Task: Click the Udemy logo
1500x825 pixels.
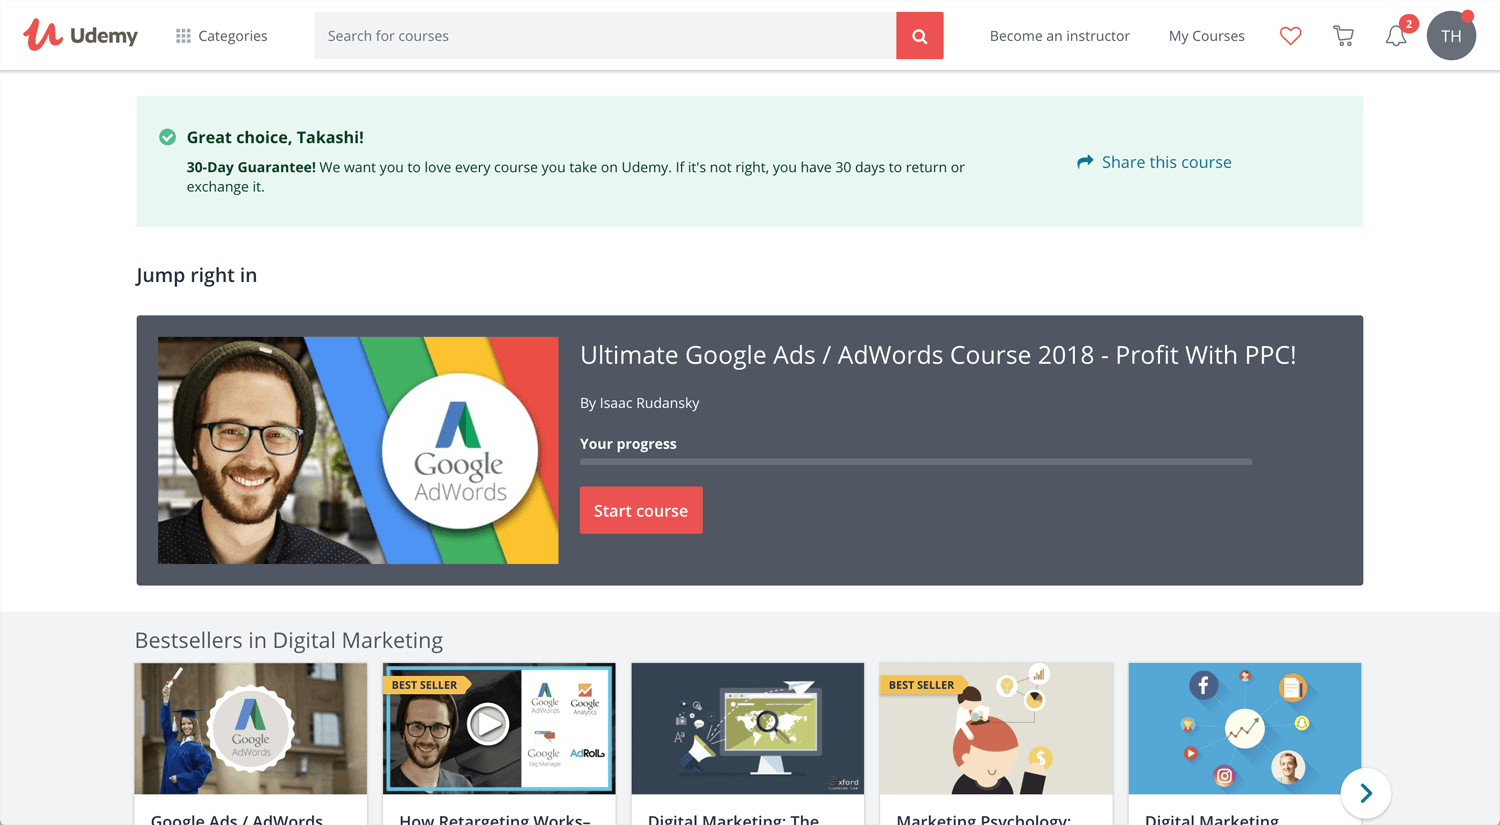Action: pyautogui.click(x=81, y=36)
